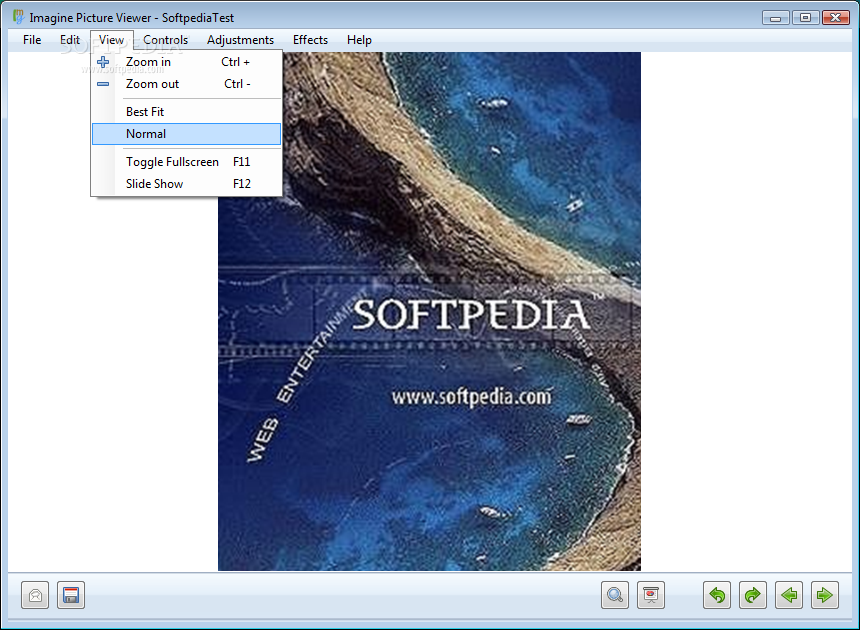Screen dimensions: 860x630
Task: Close the open View menu
Action: 111,40
